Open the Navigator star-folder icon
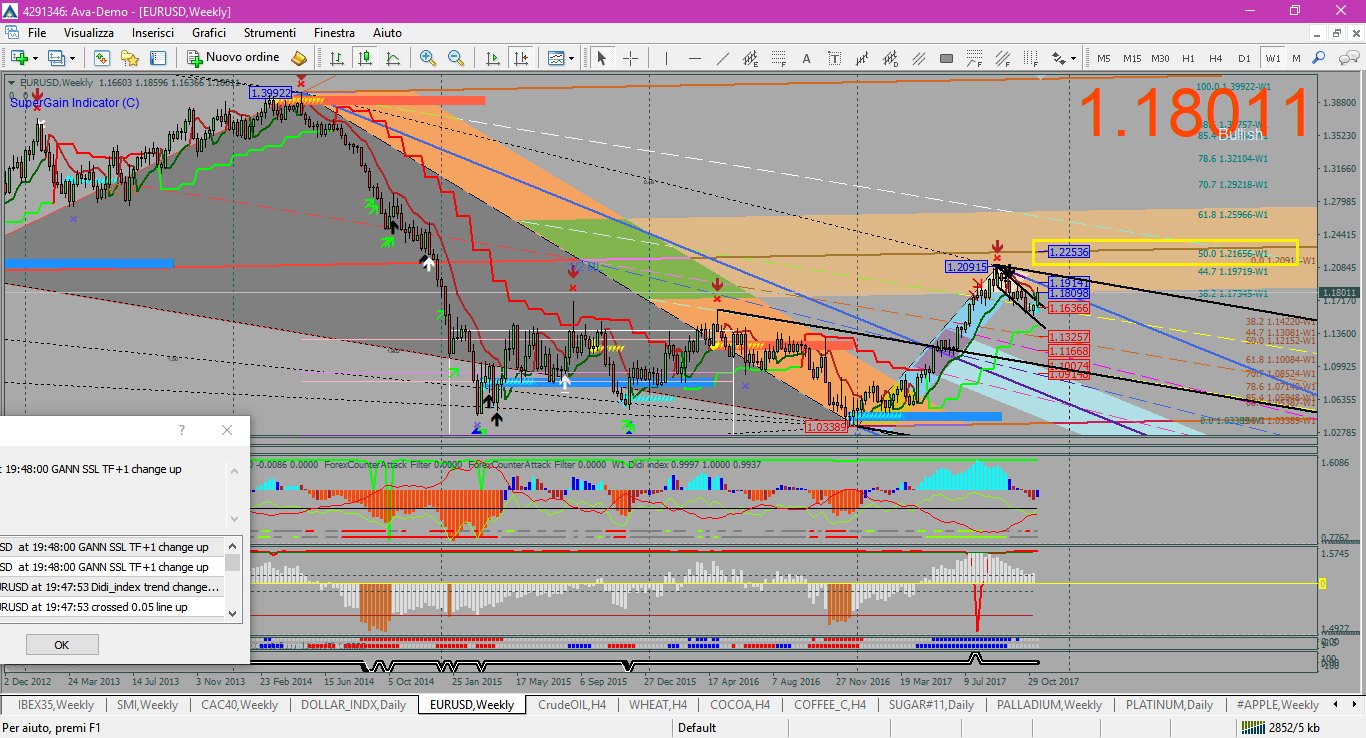The height and width of the screenshot is (738, 1366). [x=130, y=58]
